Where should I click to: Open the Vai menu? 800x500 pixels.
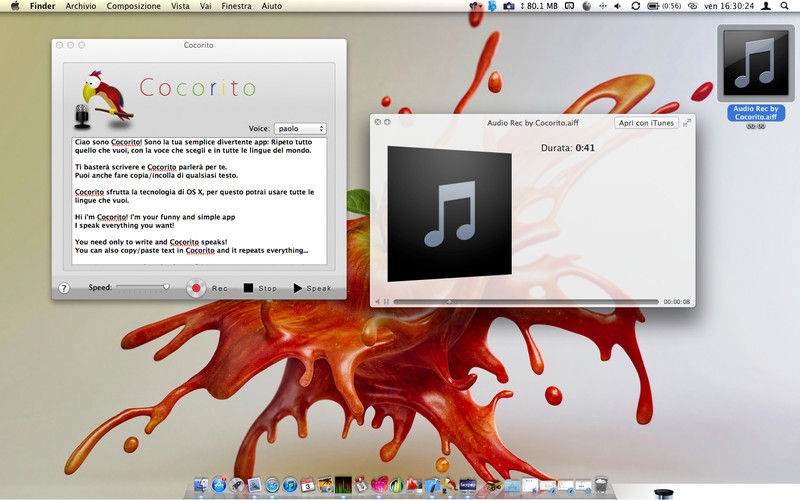pyautogui.click(x=206, y=6)
